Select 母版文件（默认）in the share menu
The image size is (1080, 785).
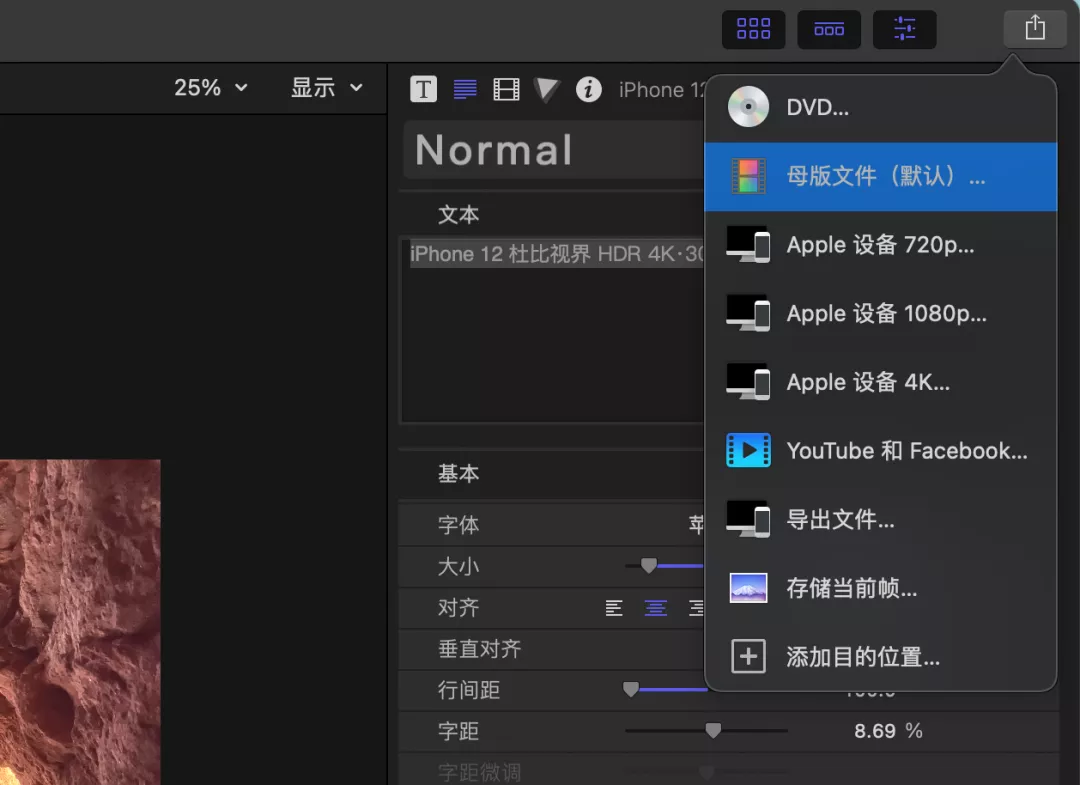[880, 177]
